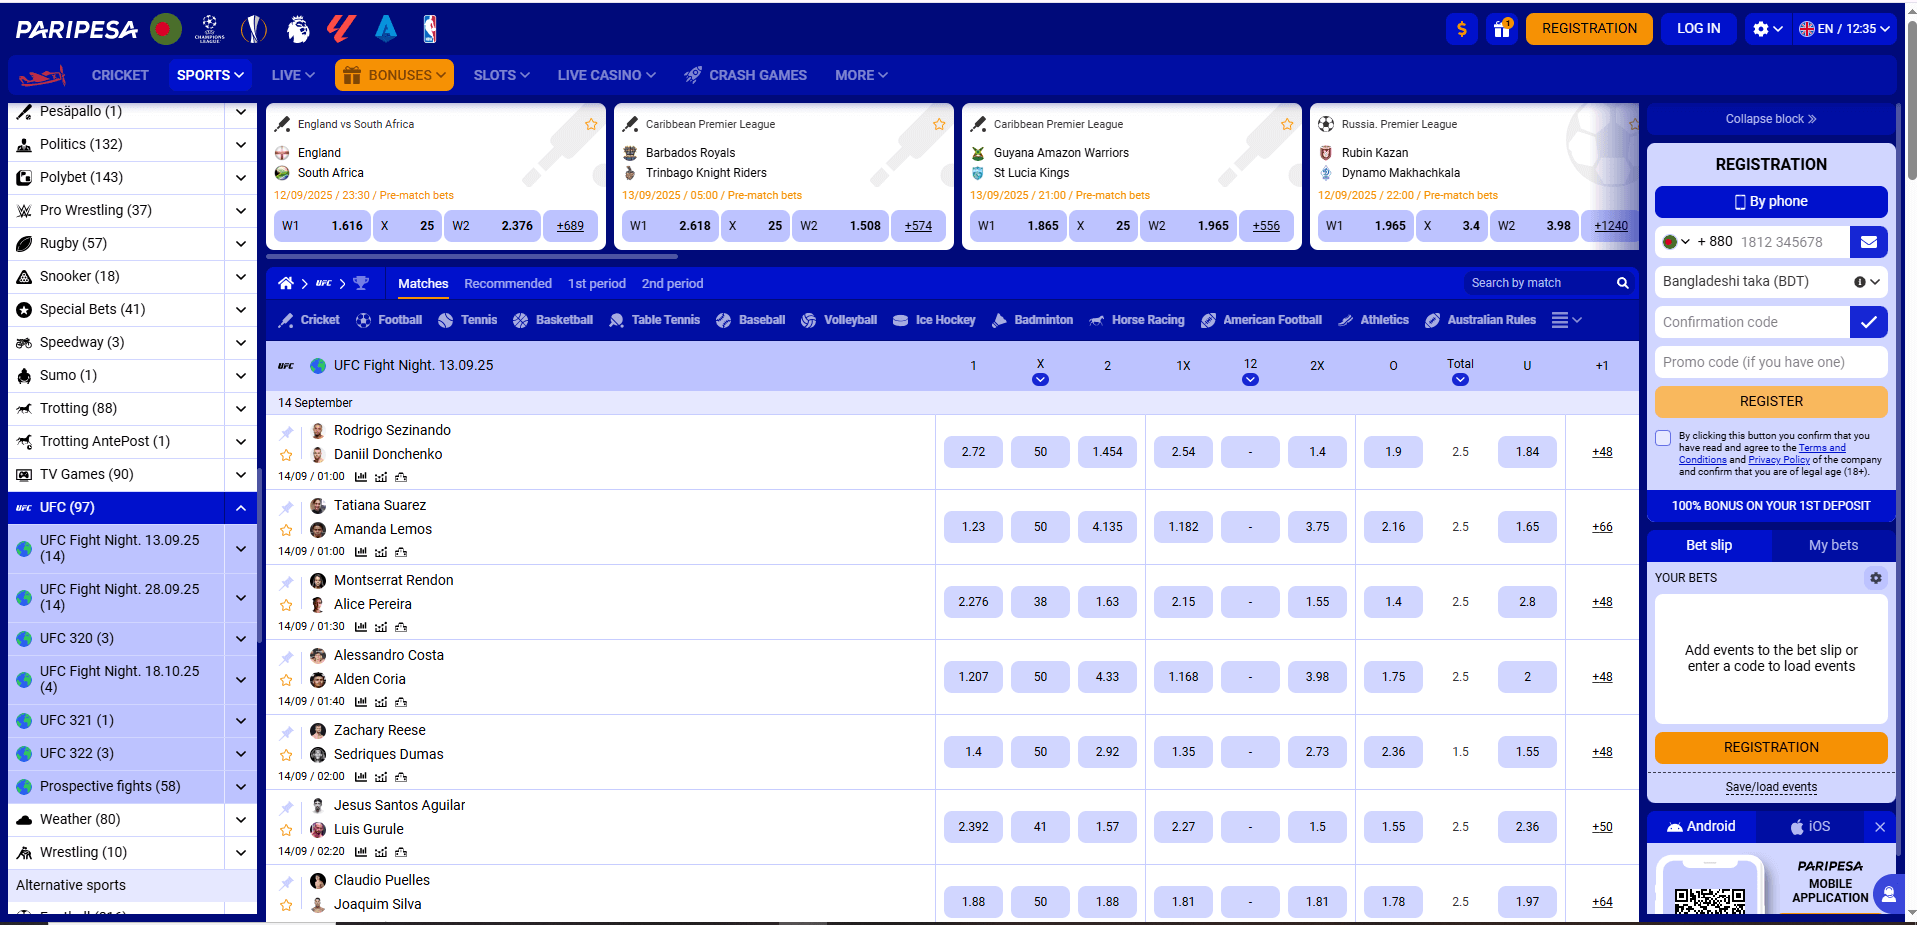Favorite the England vs South Africa match
1917x925 pixels.
tap(591, 125)
